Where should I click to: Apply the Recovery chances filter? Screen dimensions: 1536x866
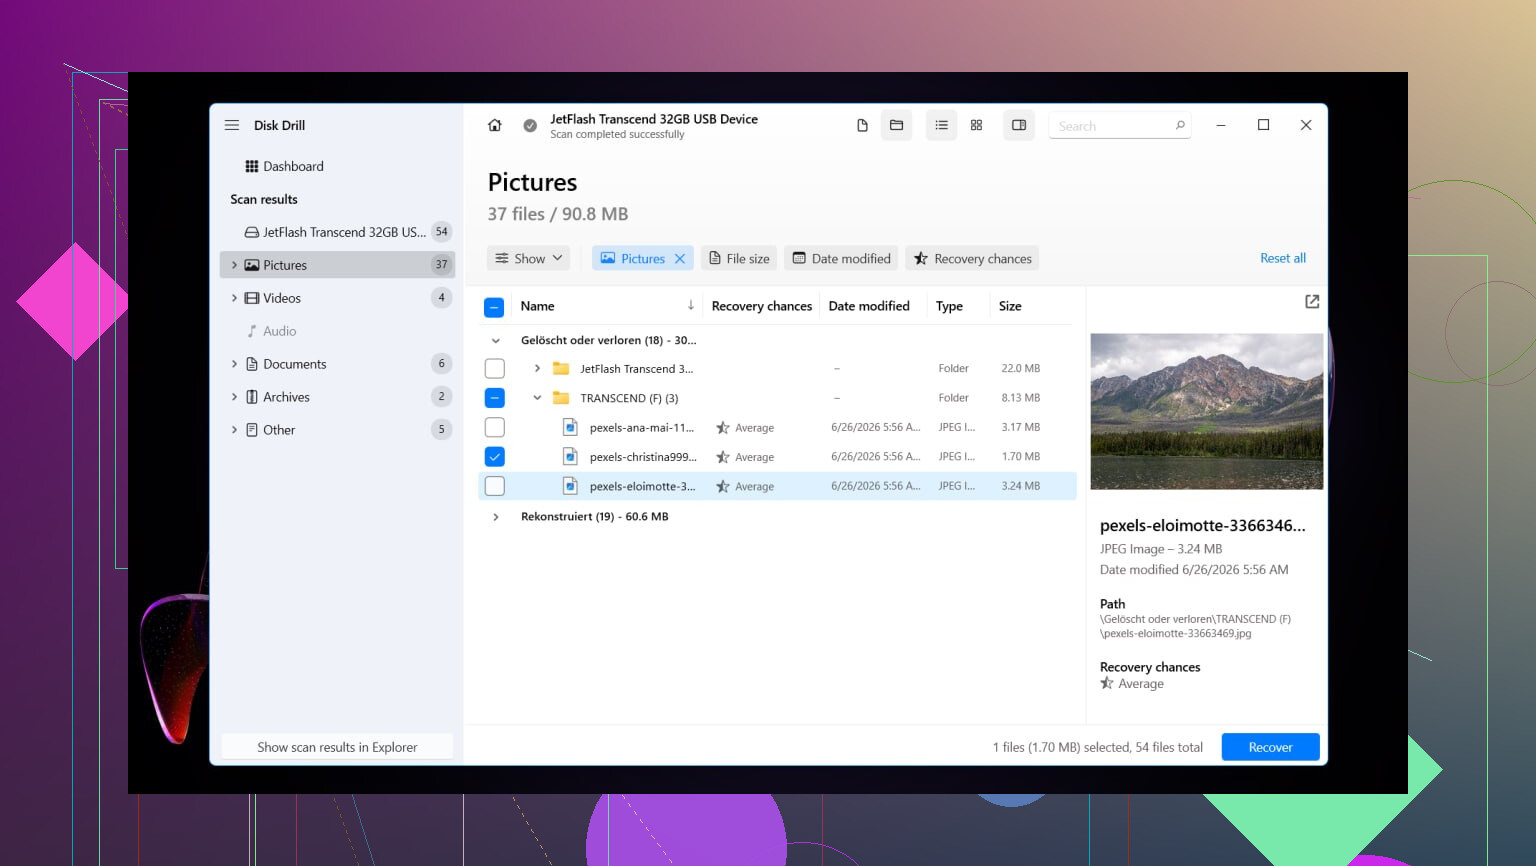point(972,258)
